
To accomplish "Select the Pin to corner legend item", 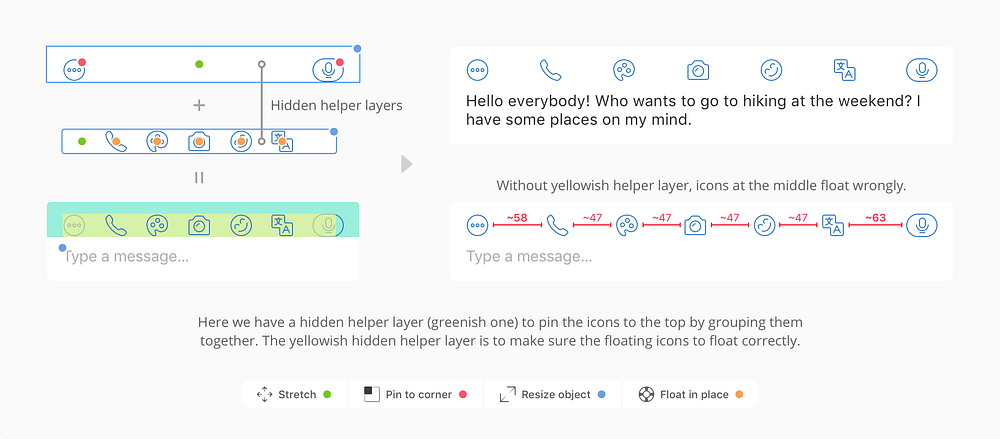I will (x=415, y=394).
